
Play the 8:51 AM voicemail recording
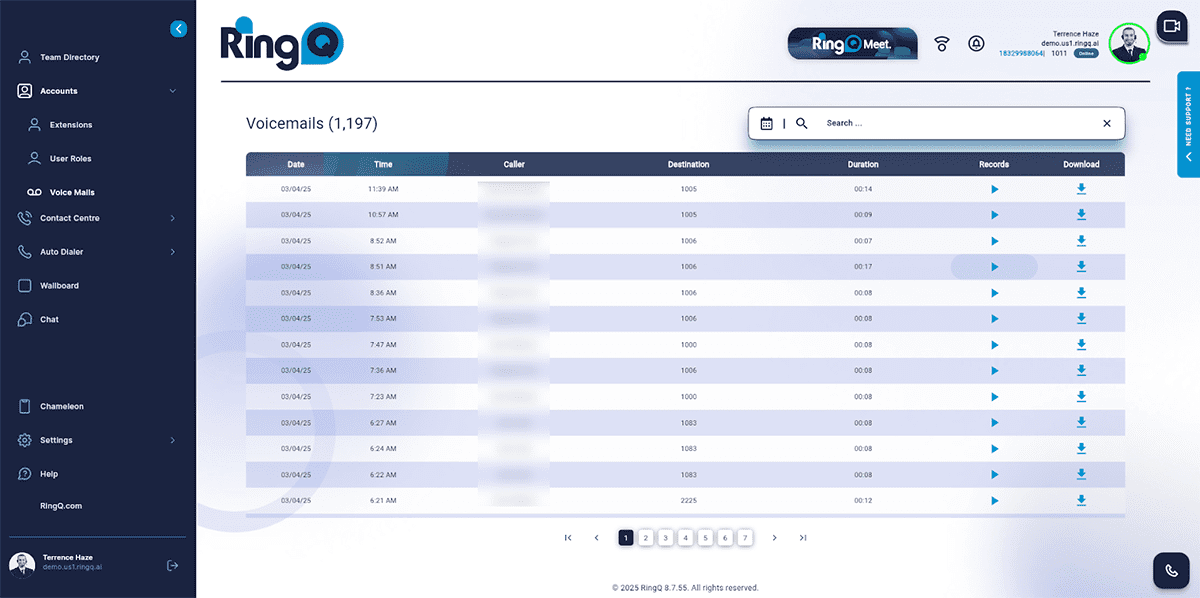pos(994,267)
